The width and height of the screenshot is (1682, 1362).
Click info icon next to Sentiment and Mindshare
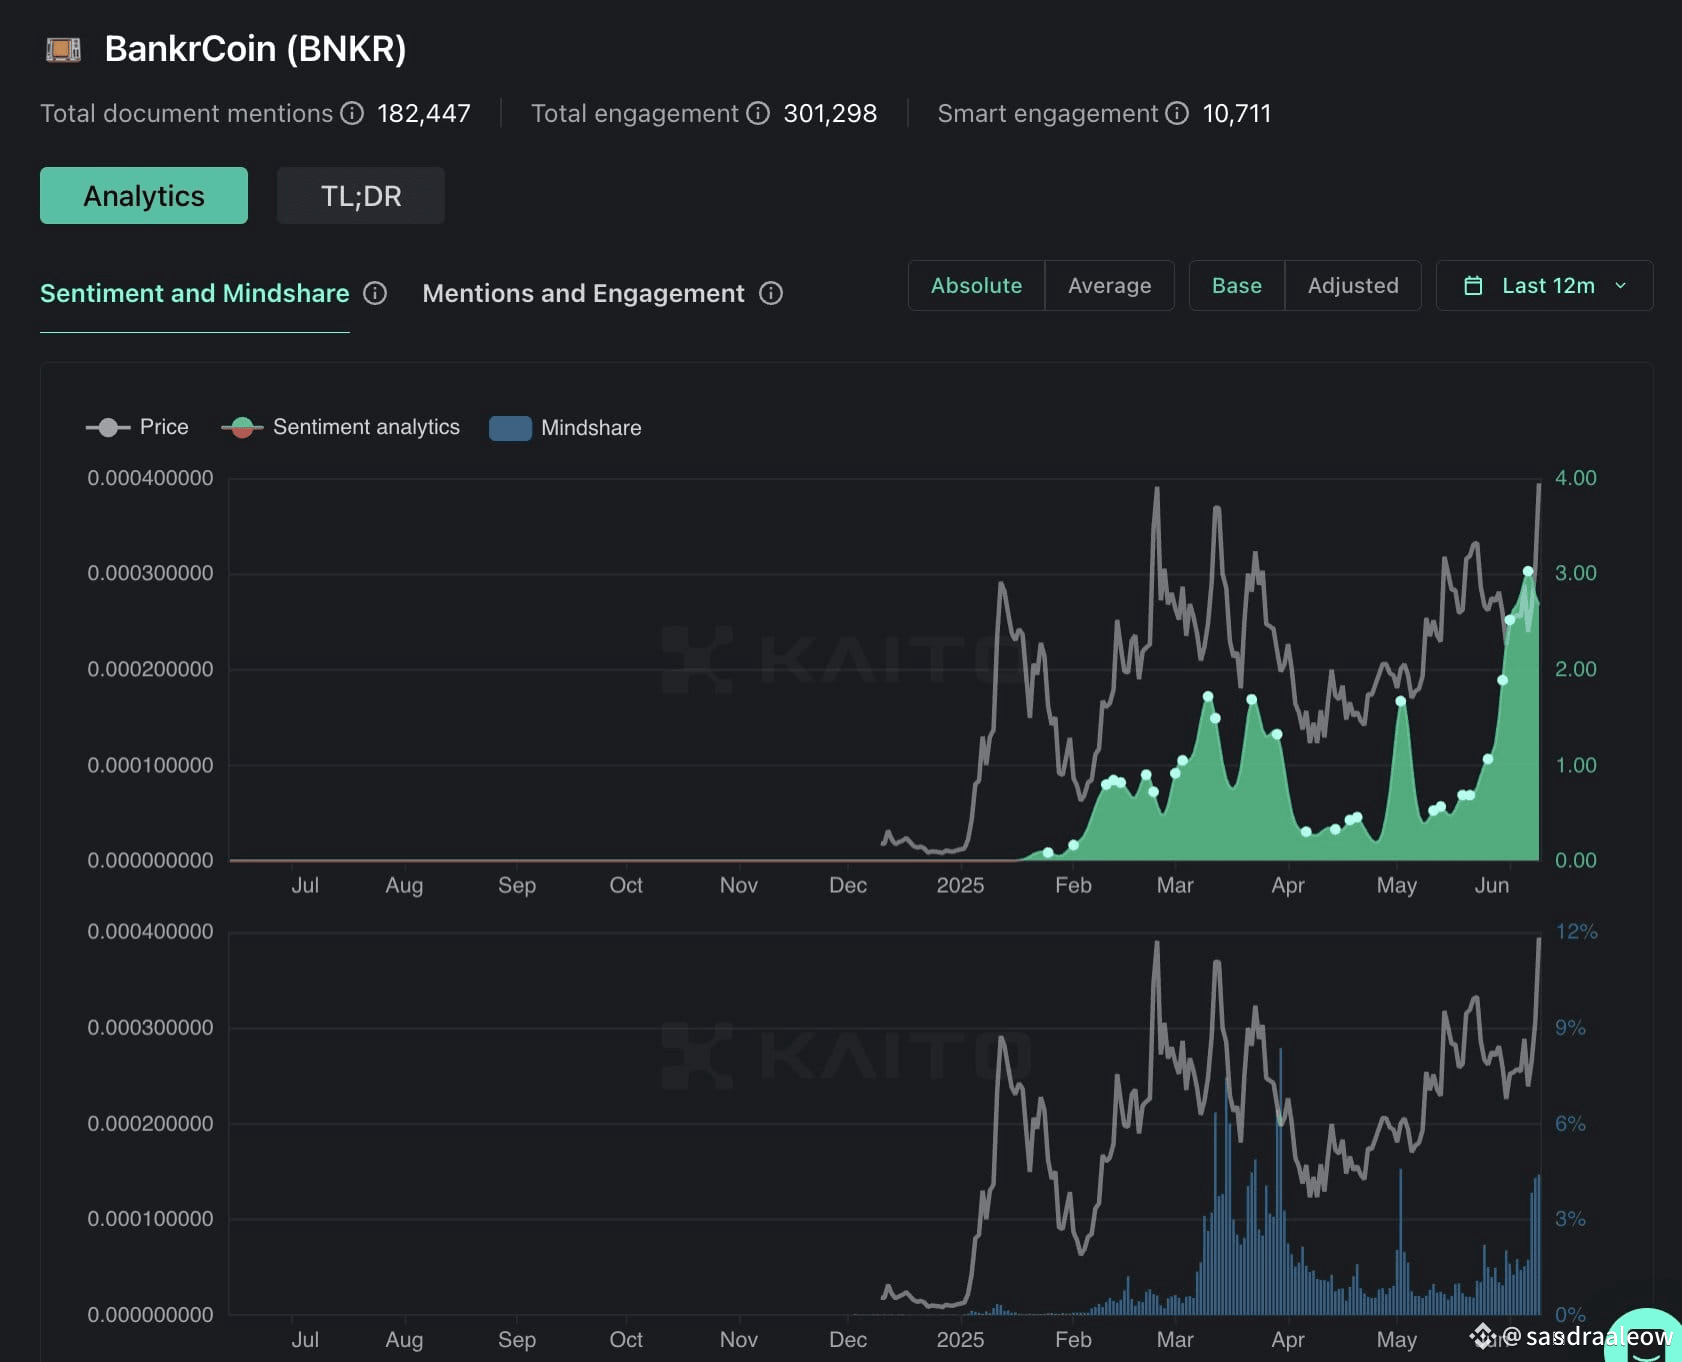(375, 293)
